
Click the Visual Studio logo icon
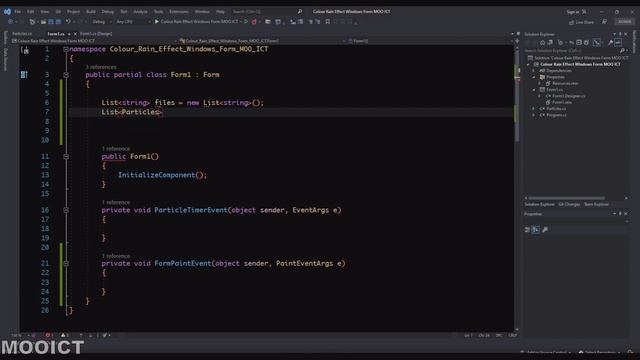7,12
